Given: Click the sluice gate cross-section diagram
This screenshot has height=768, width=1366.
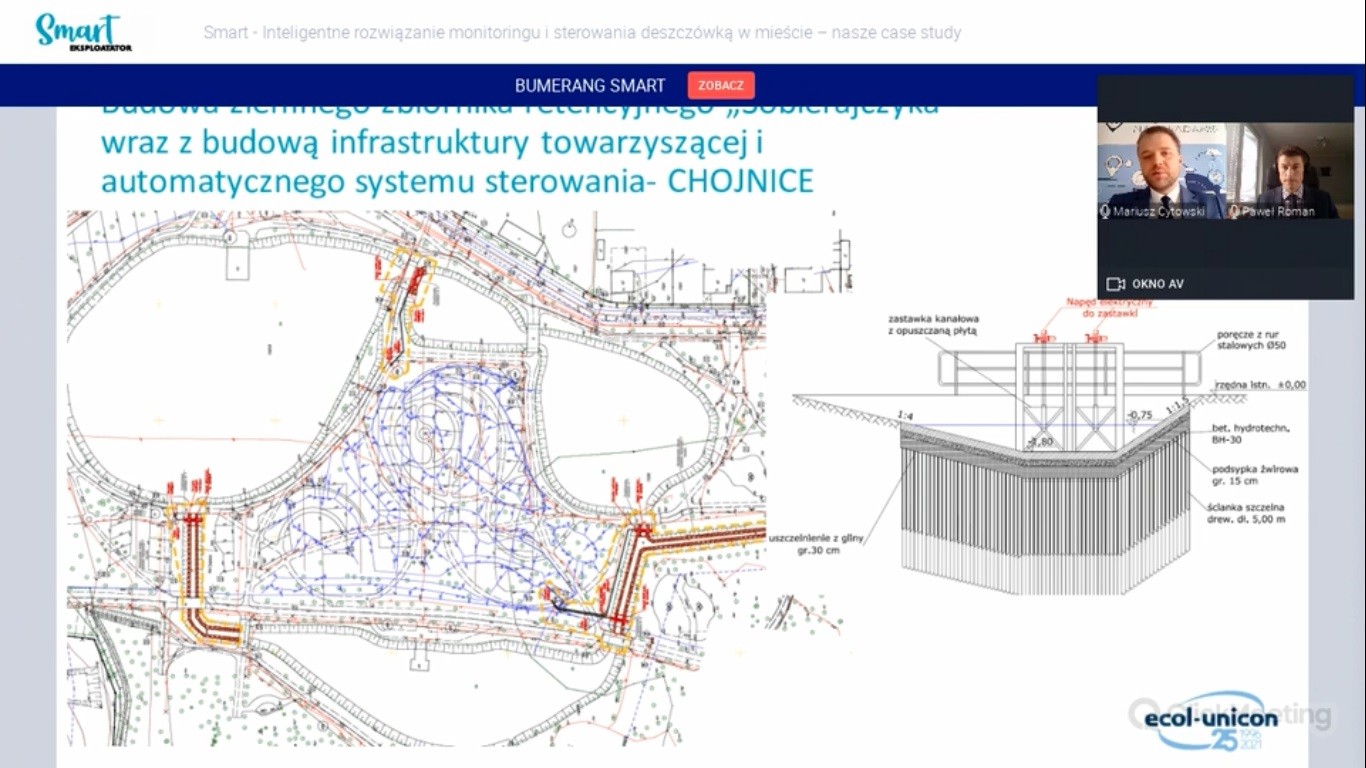Looking at the screenshot, I should pyautogui.click(x=1045, y=470).
